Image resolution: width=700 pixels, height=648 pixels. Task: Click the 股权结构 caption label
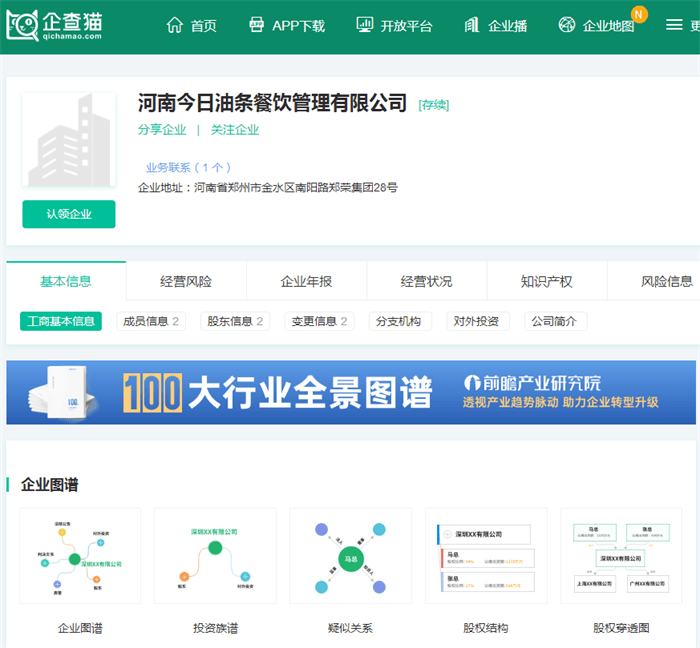pyautogui.click(x=486, y=628)
